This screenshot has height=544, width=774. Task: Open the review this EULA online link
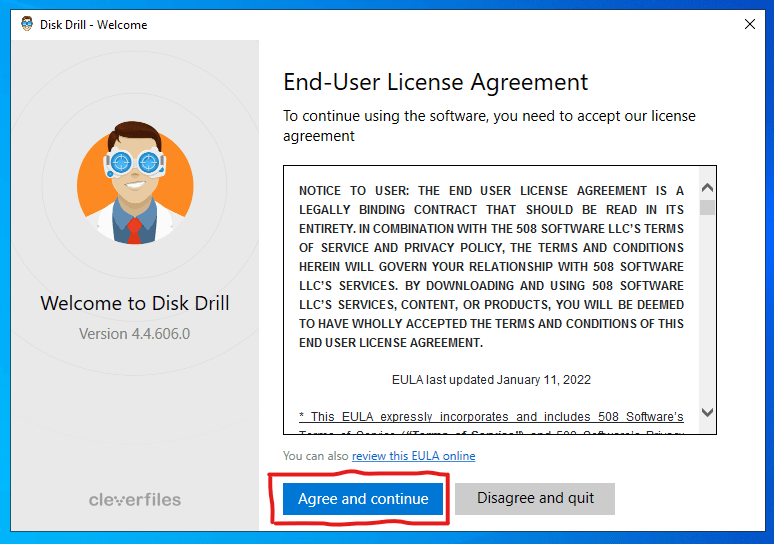tap(413, 456)
